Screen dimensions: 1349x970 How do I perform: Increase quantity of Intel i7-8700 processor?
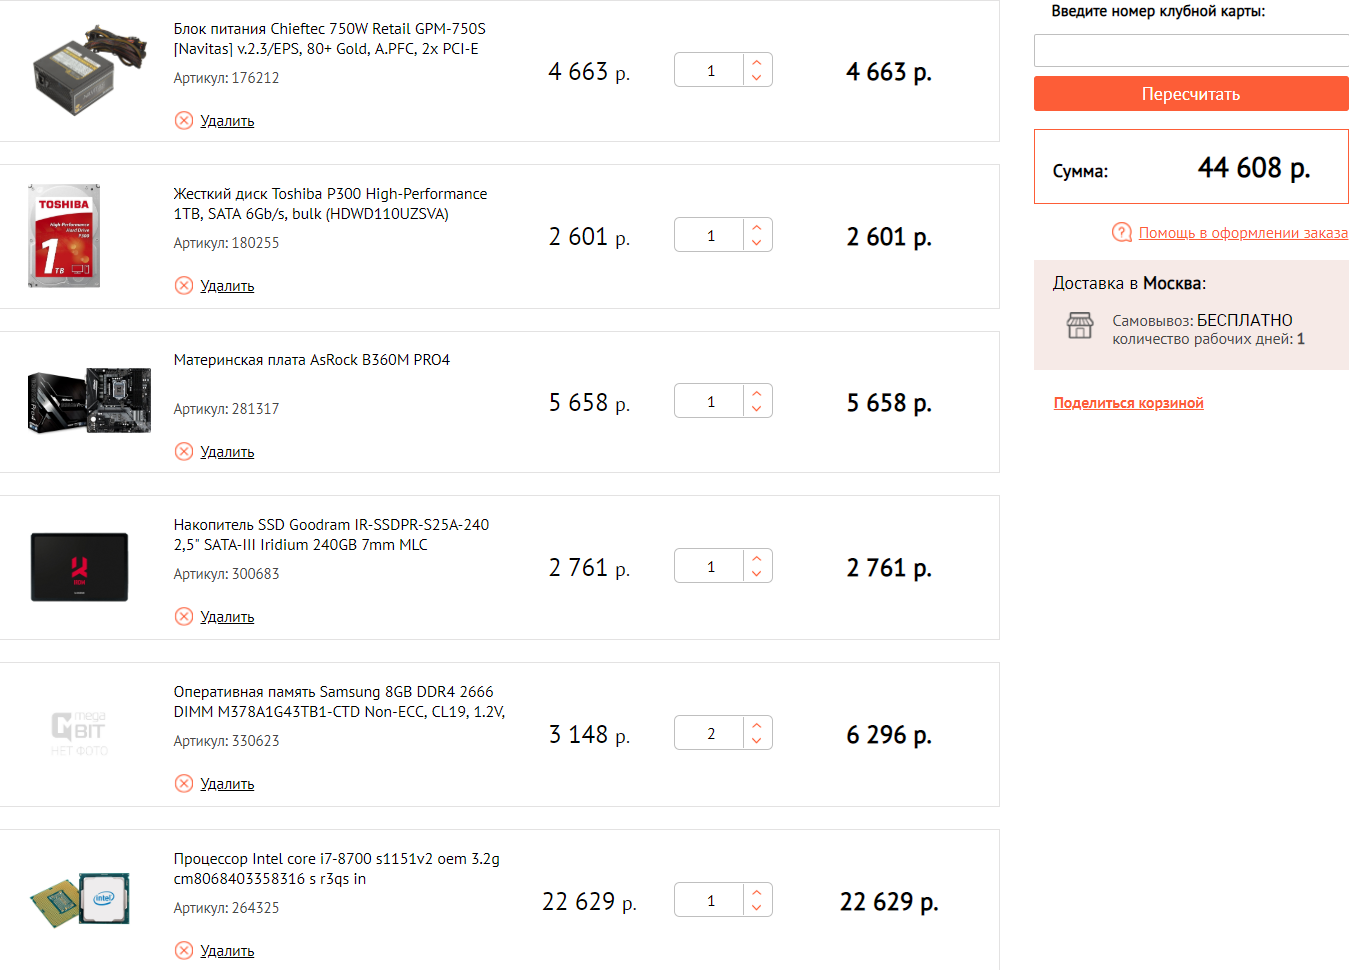(x=757, y=892)
